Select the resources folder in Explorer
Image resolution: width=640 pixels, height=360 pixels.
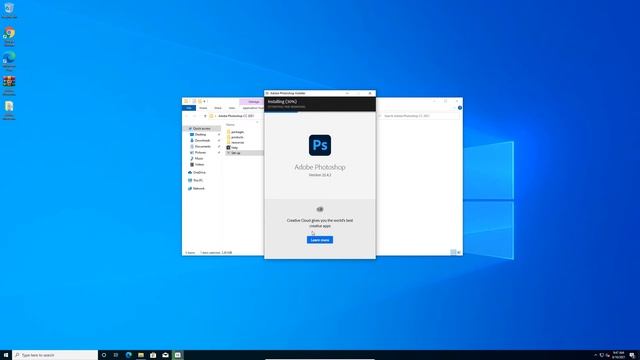coord(237,142)
